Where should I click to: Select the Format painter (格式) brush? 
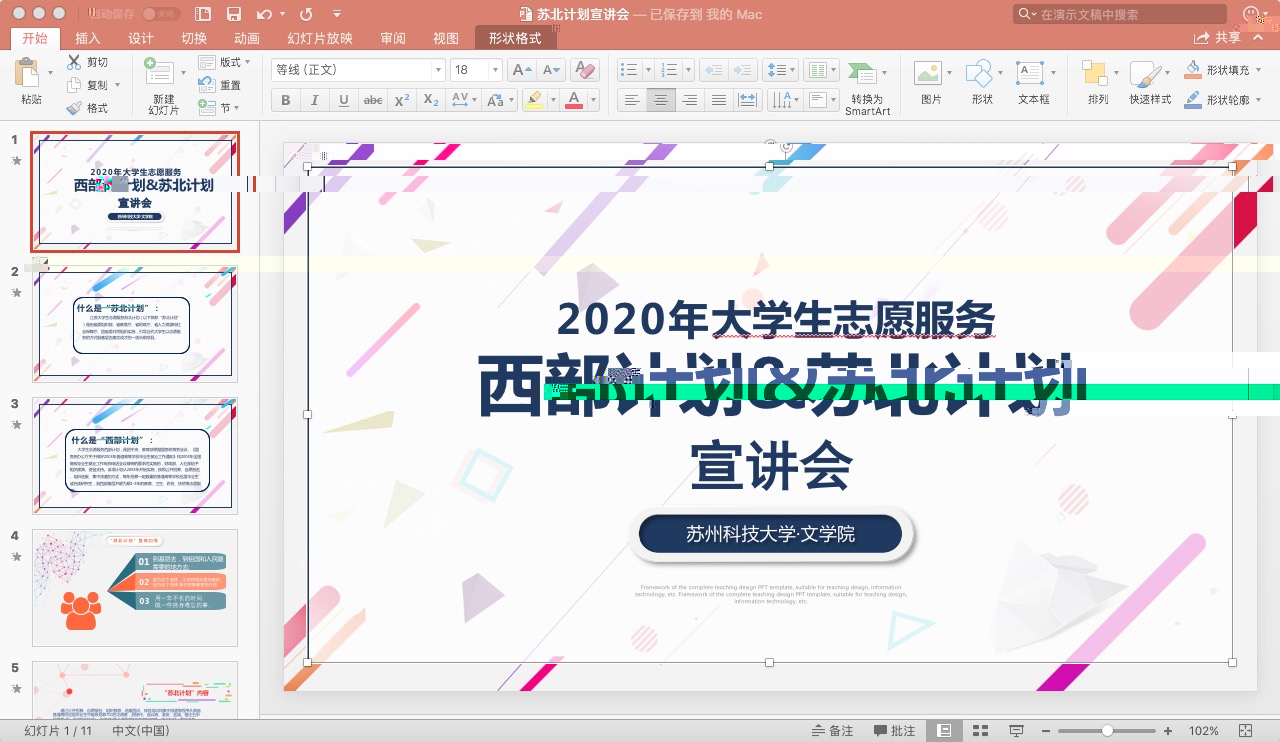click(74, 108)
